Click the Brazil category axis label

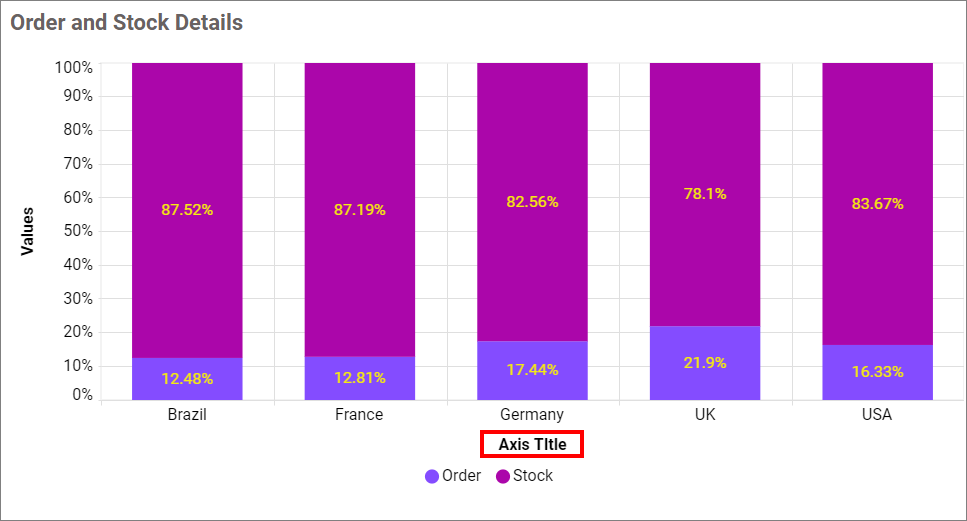pos(187,414)
